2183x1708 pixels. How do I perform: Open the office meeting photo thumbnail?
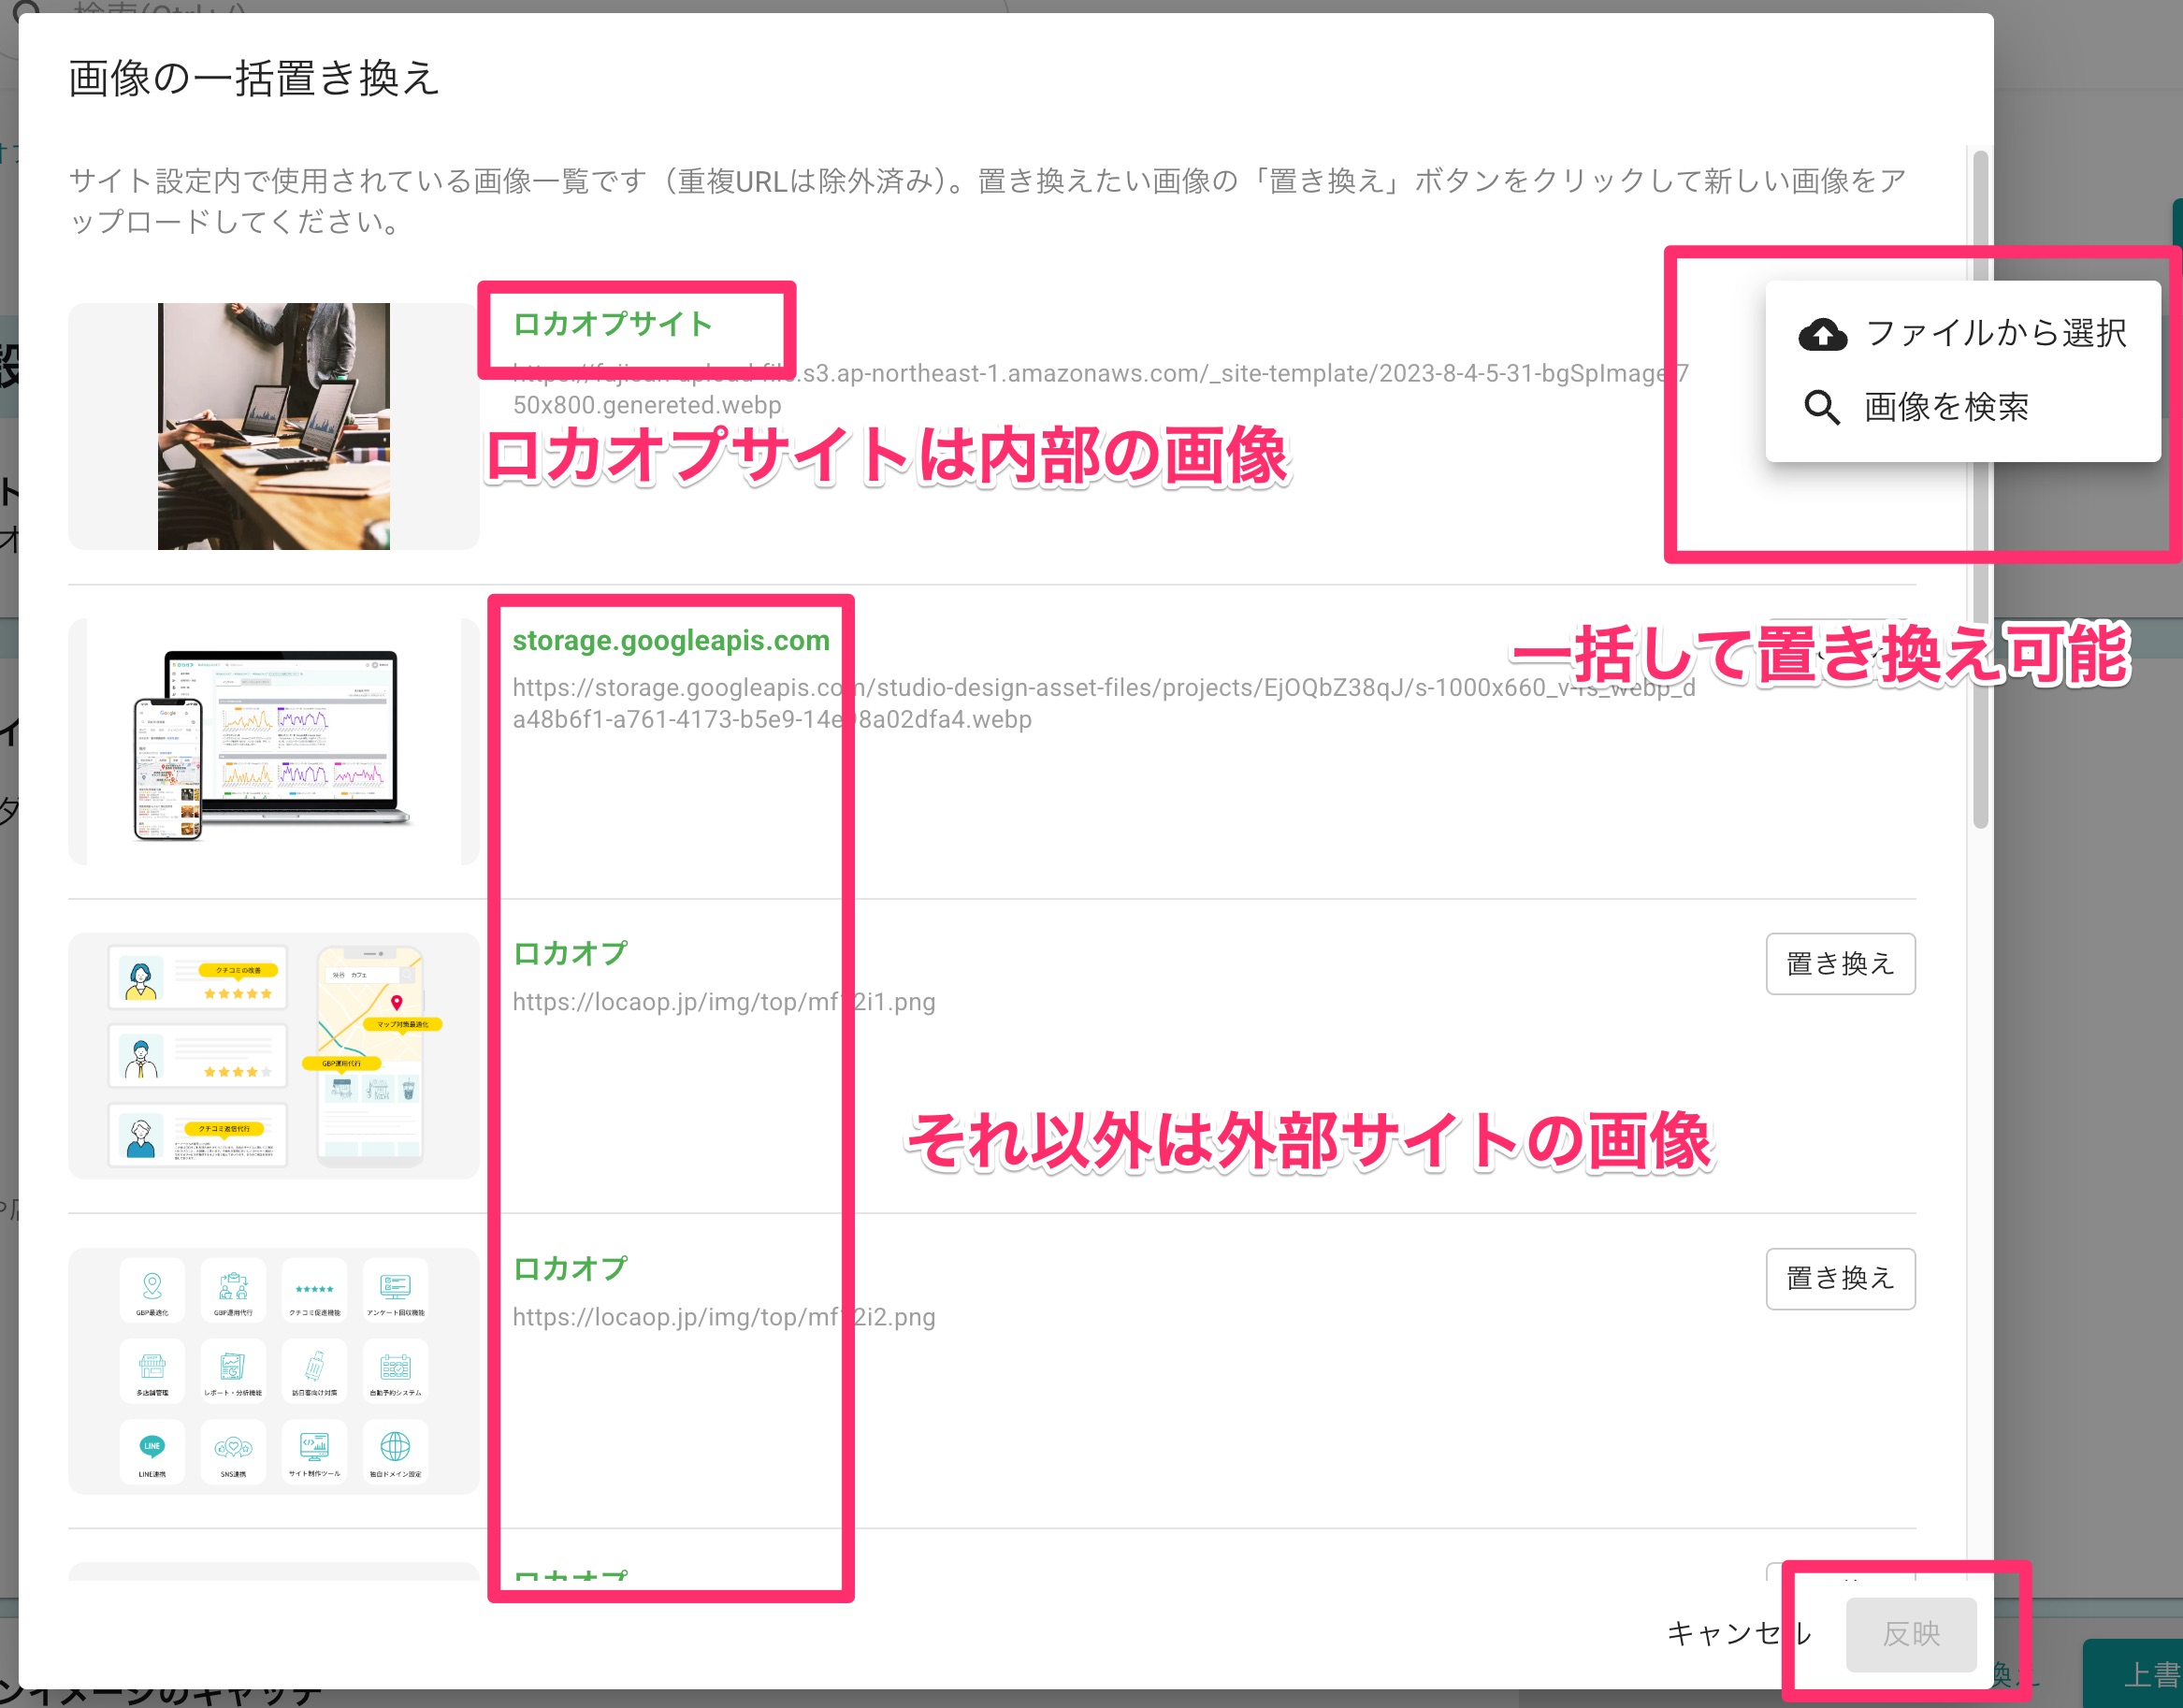coord(273,426)
